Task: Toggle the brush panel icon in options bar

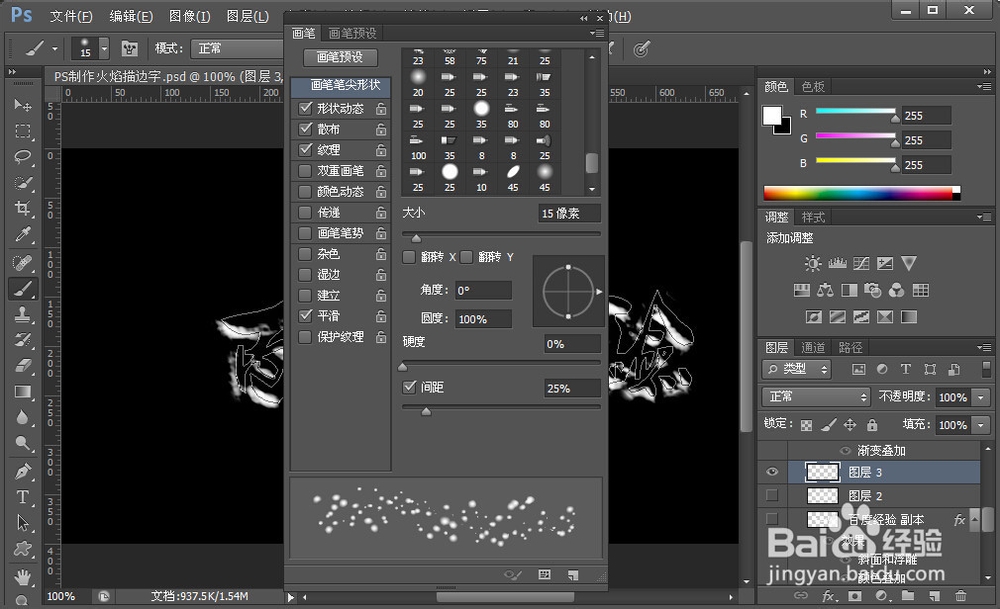Action: click(x=129, y=48)
